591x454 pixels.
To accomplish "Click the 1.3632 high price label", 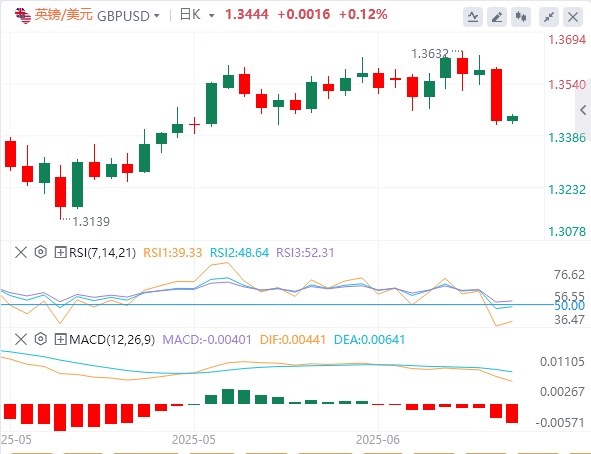I will tap(430, 54).
